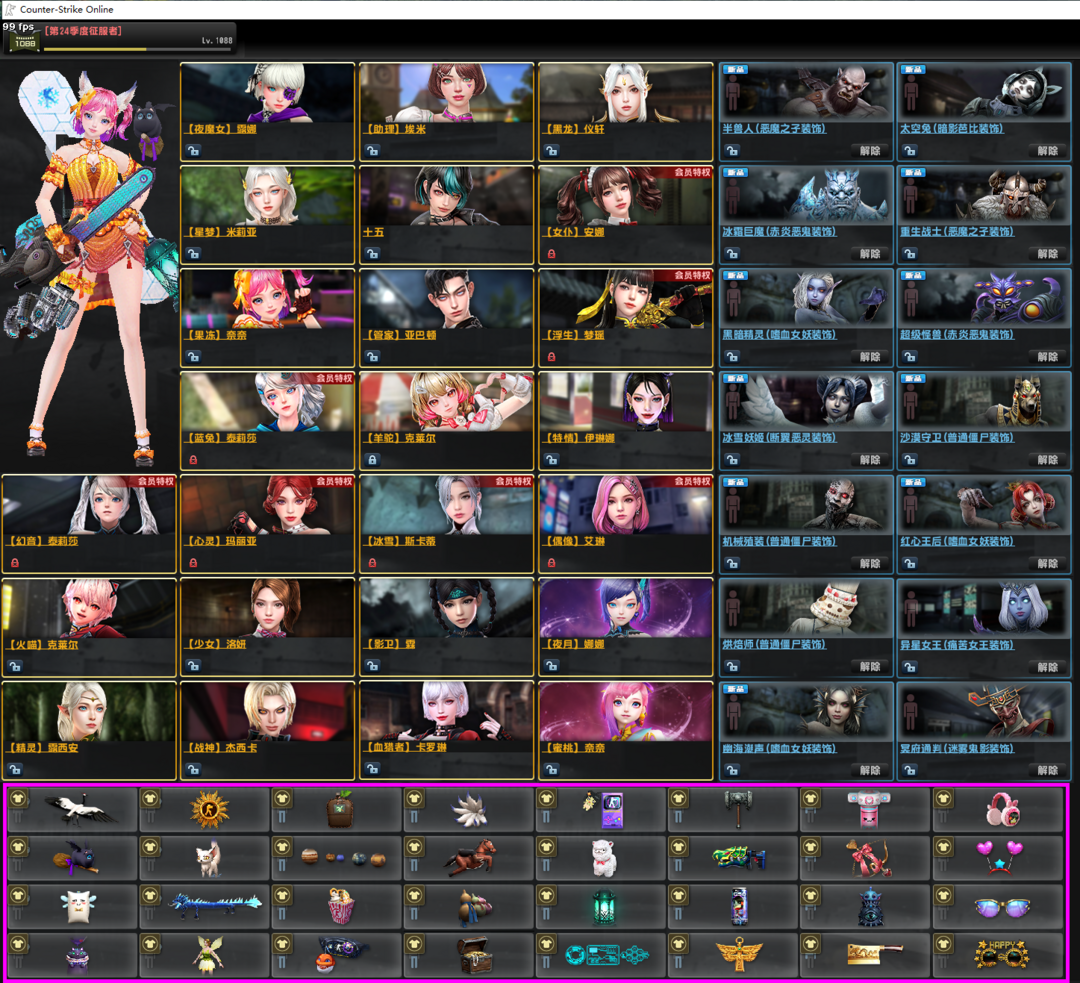The height and width of the screenshot is (983, 1080).
Task: Toggle the red lock on 【女仆】安娜
Action: tap(551, 254)
